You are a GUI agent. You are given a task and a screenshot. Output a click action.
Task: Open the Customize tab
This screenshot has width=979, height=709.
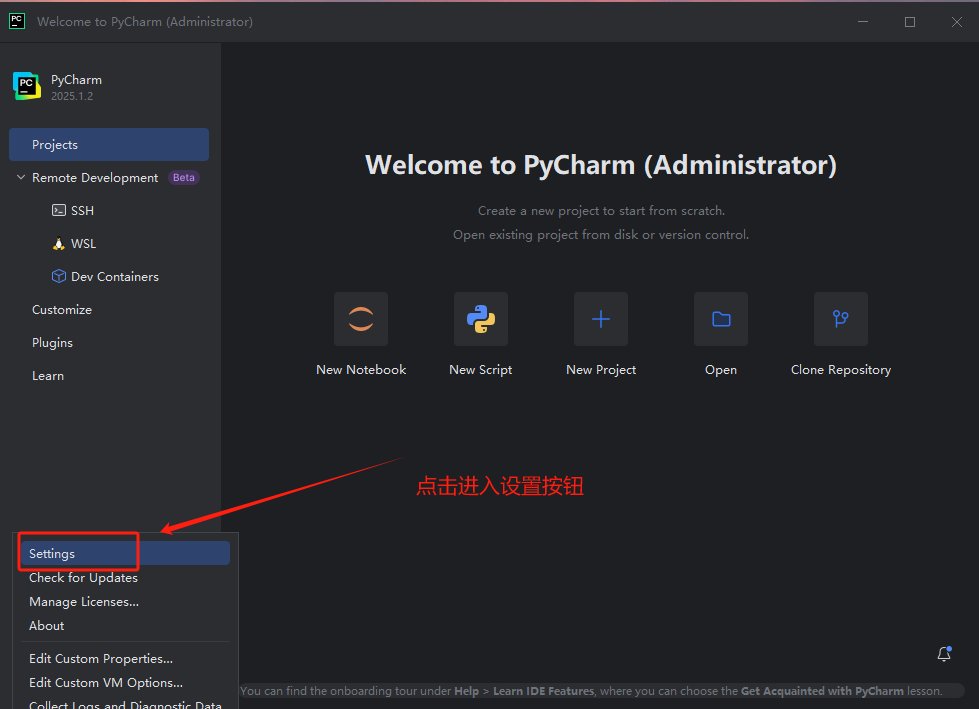point(62,310)
